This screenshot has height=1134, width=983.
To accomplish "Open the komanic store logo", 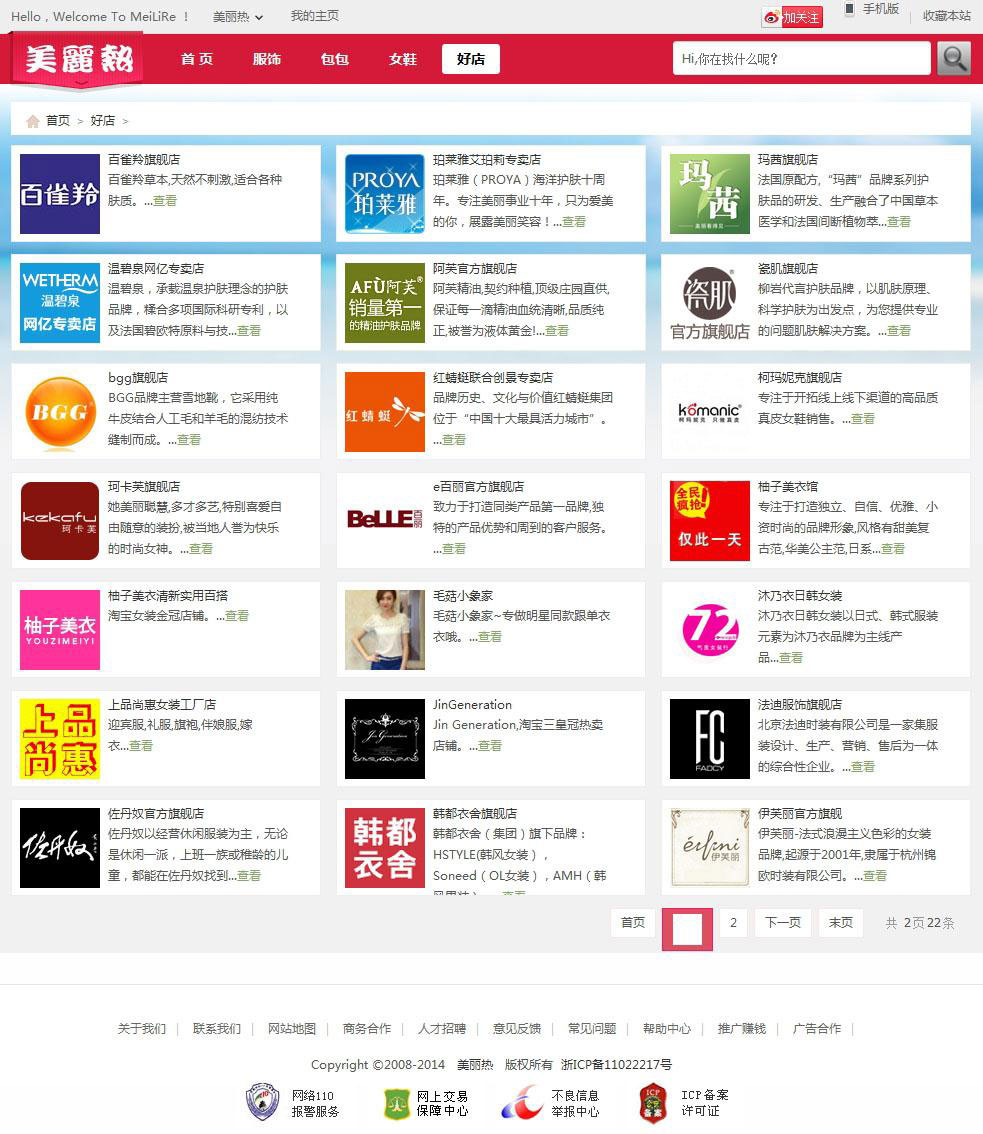I will click(710, 412).
